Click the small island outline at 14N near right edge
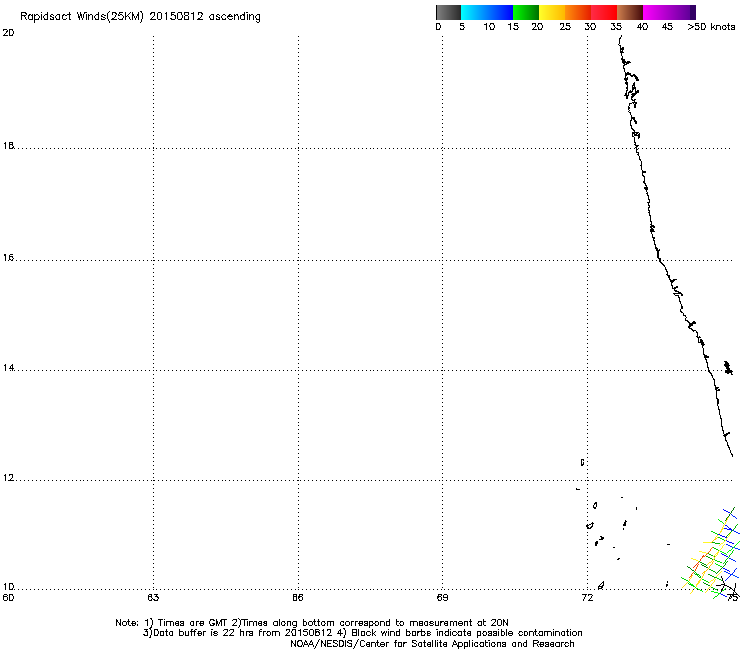 (x=728, y=367)
